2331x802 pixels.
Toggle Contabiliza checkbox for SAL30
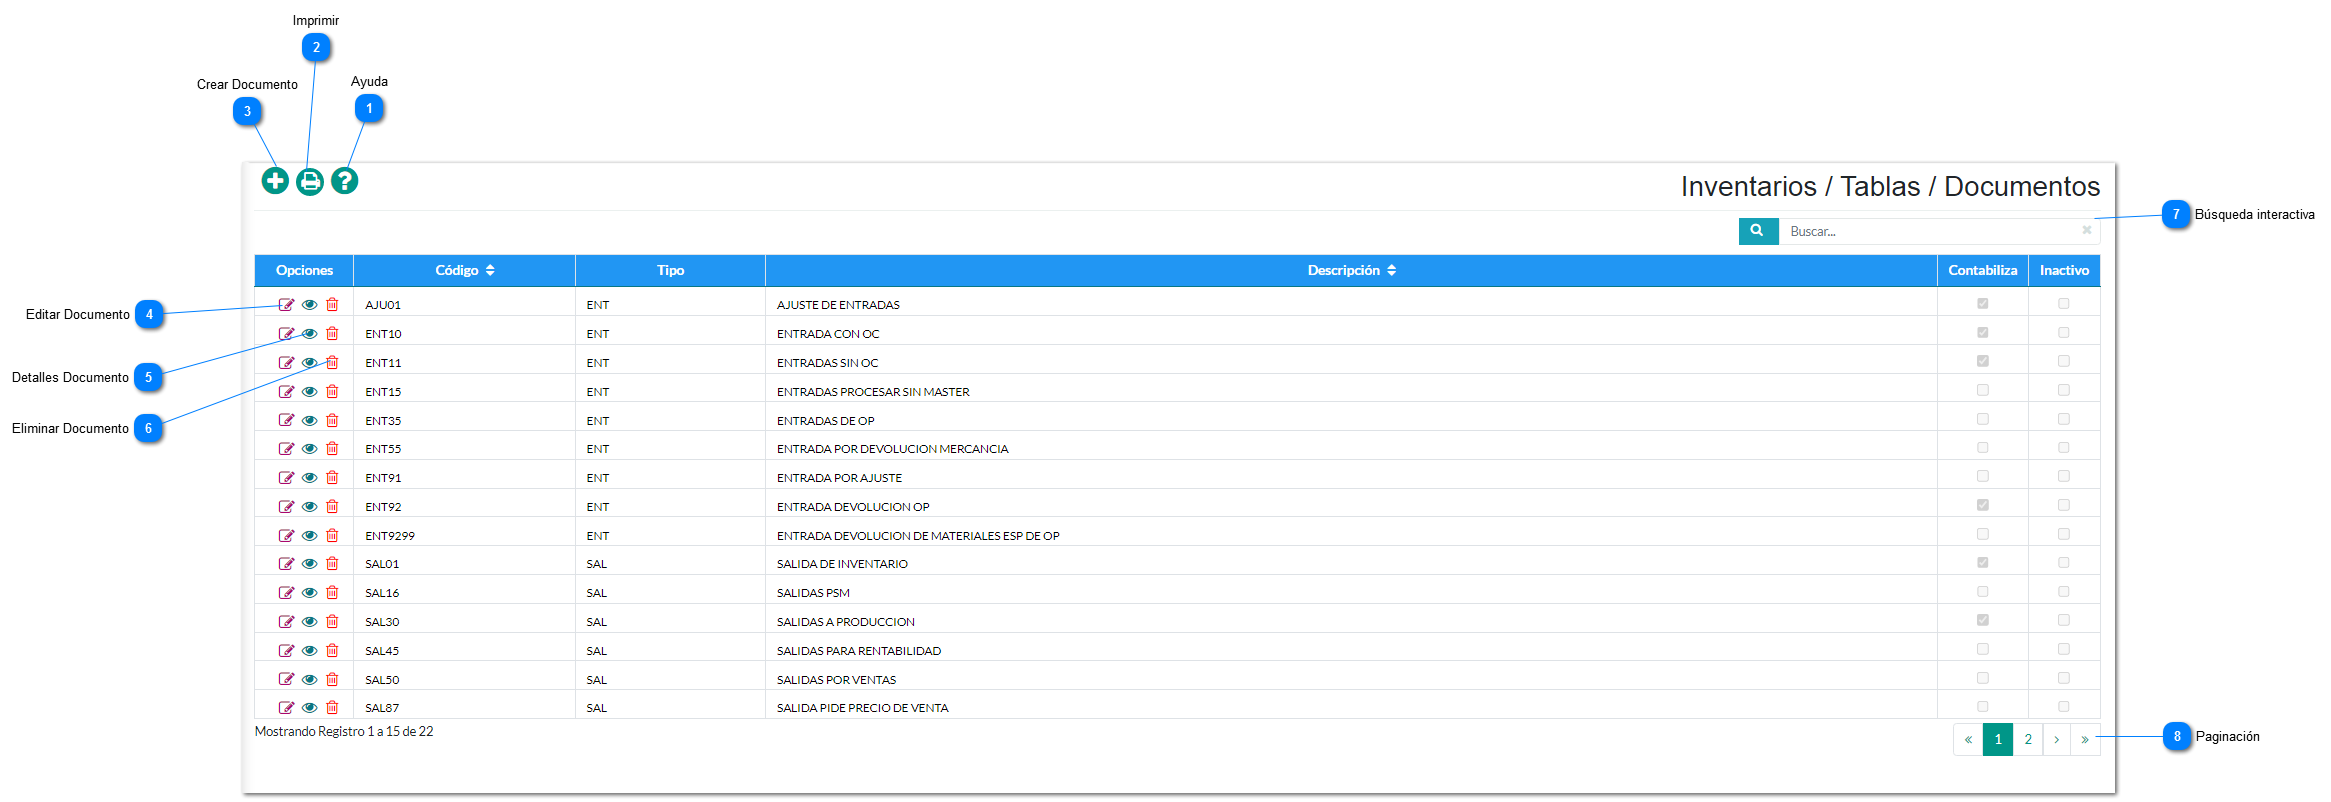tap(1983, 621)
